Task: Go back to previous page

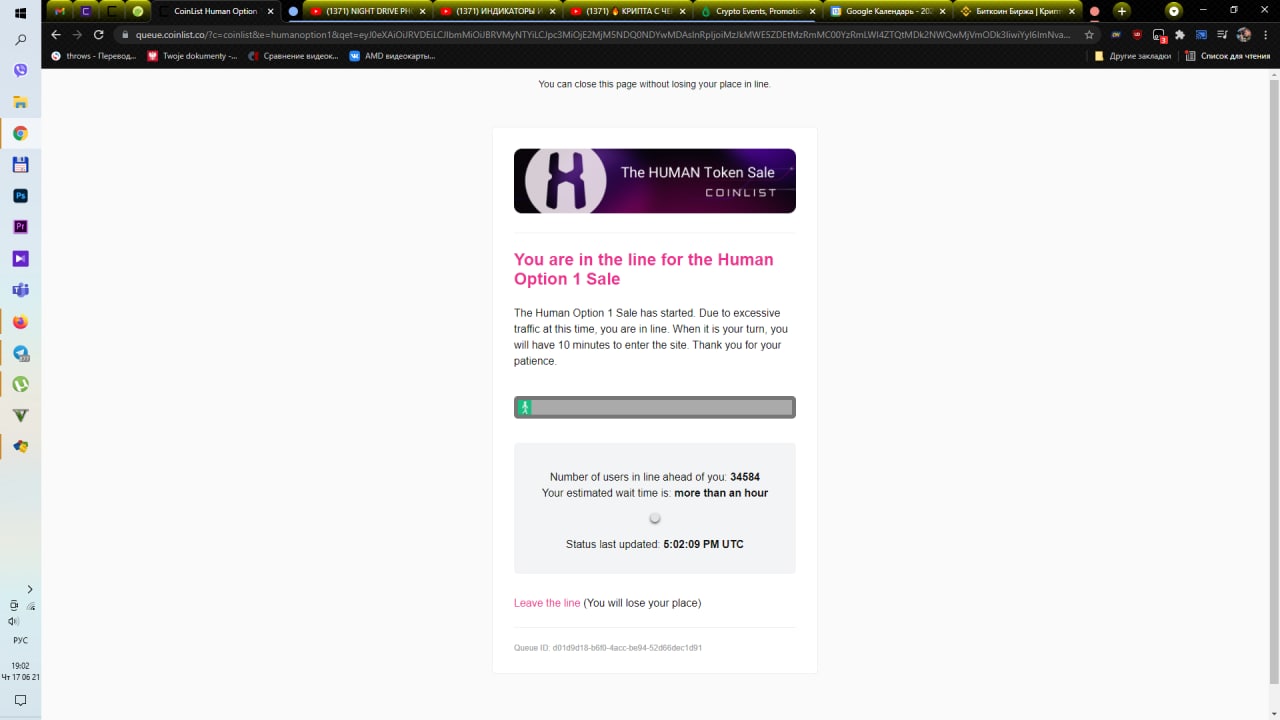Action: (56, 34)
